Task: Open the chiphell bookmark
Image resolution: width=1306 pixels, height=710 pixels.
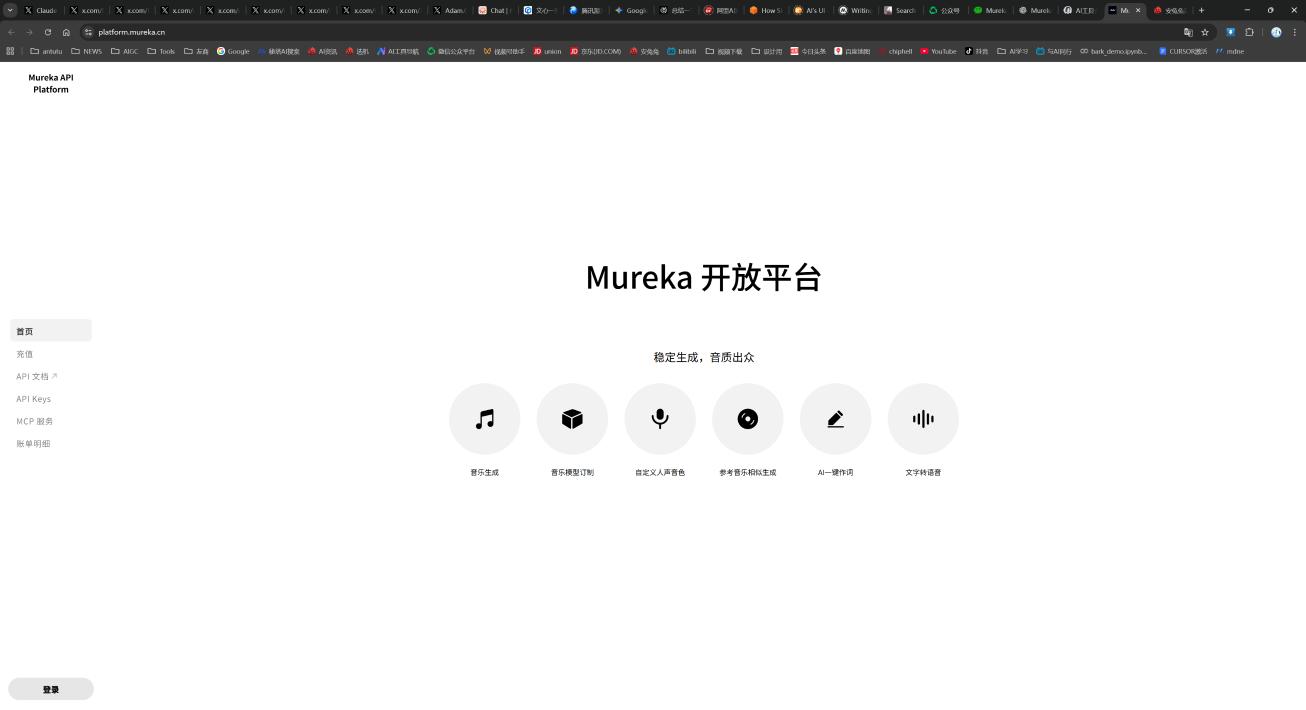Action: (x=895, y=51)
